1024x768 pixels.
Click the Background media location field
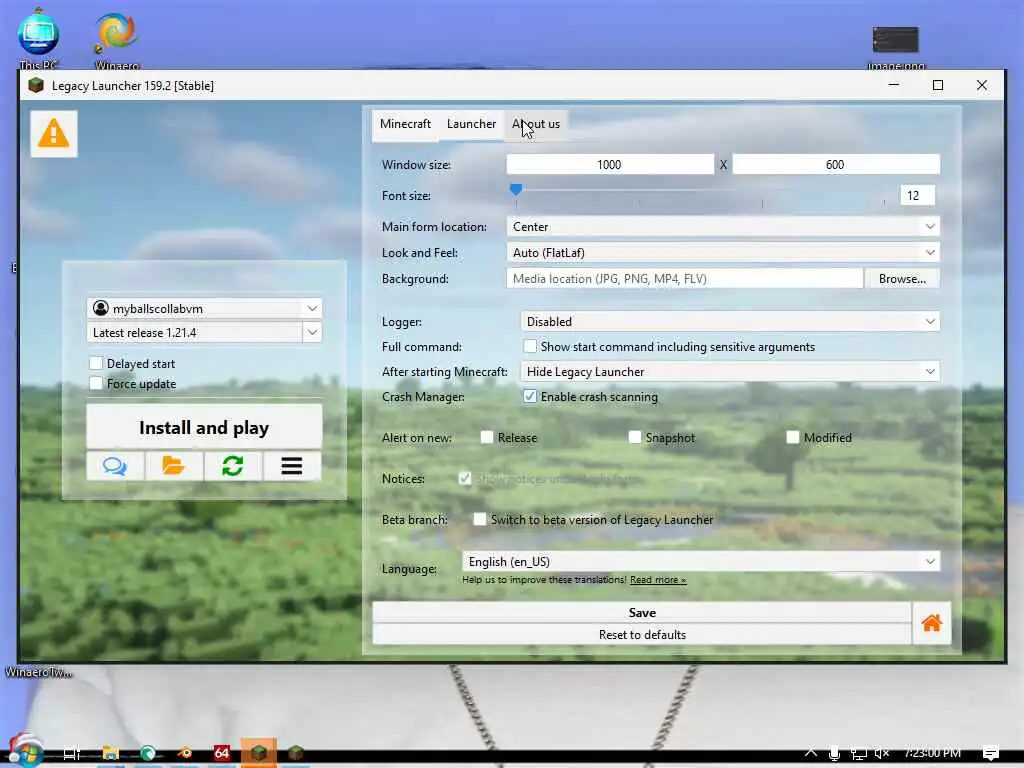pos(684,279)
